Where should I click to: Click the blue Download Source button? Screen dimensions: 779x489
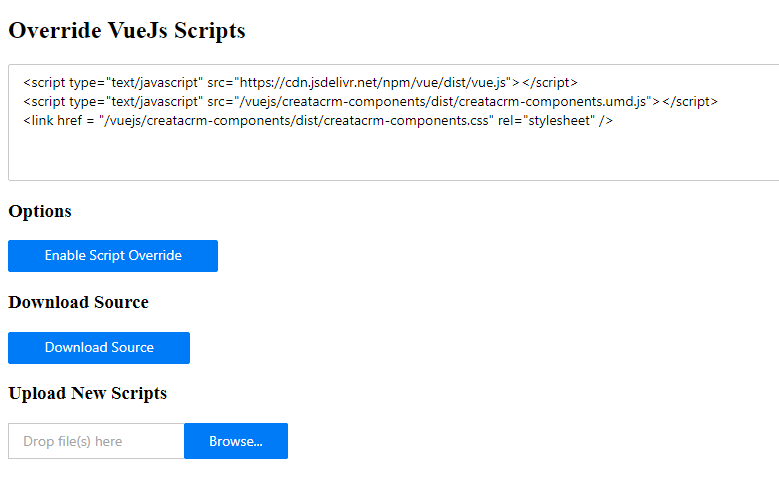pyautogui.click(x=99, y=348)
